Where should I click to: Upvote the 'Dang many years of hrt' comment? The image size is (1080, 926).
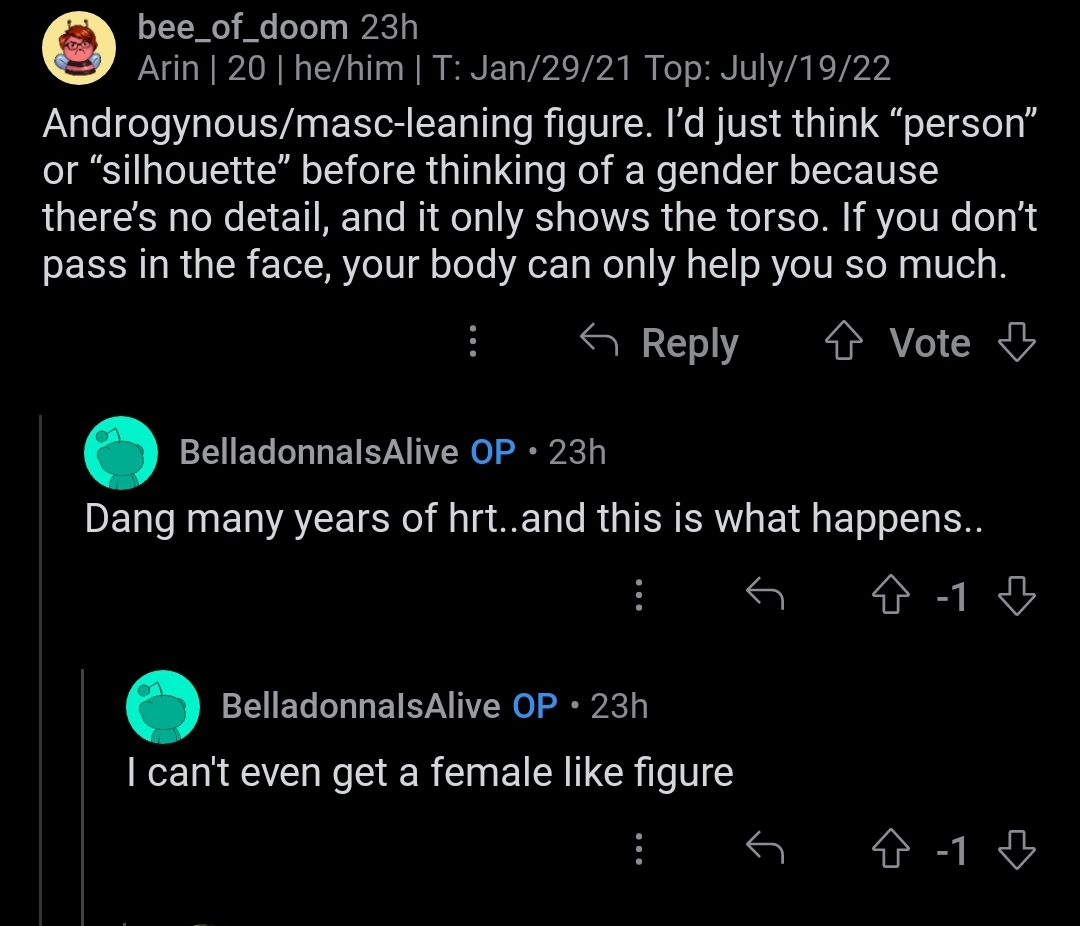click(891, 595)
